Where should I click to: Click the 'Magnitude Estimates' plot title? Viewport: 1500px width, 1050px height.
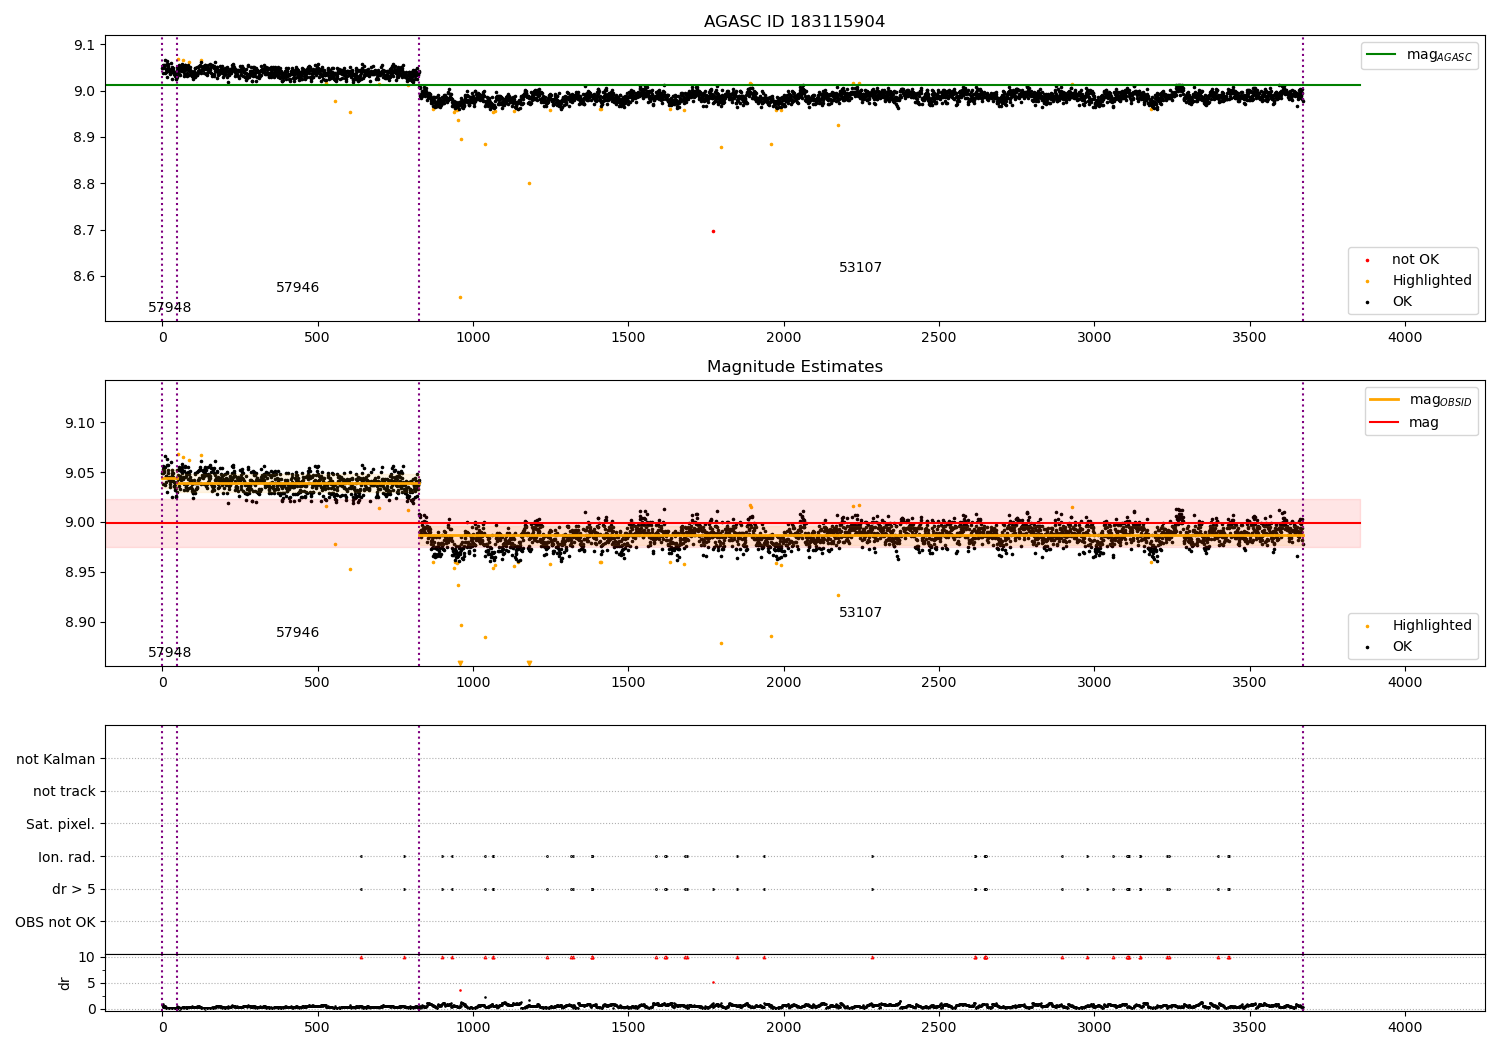[x=794, y=367]
